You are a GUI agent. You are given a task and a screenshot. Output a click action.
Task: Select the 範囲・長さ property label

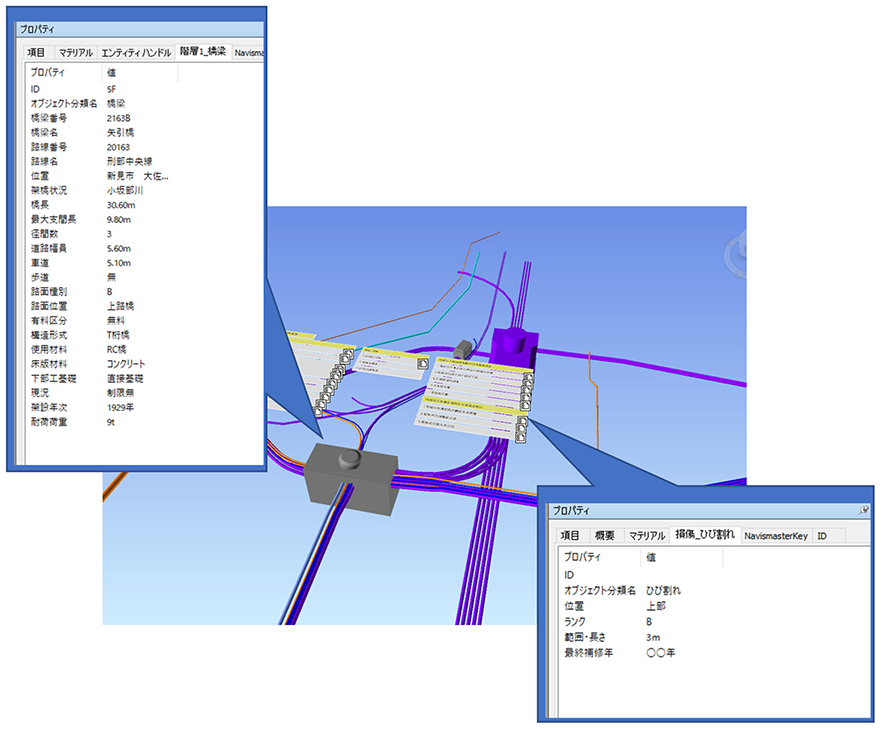point(585,637)
